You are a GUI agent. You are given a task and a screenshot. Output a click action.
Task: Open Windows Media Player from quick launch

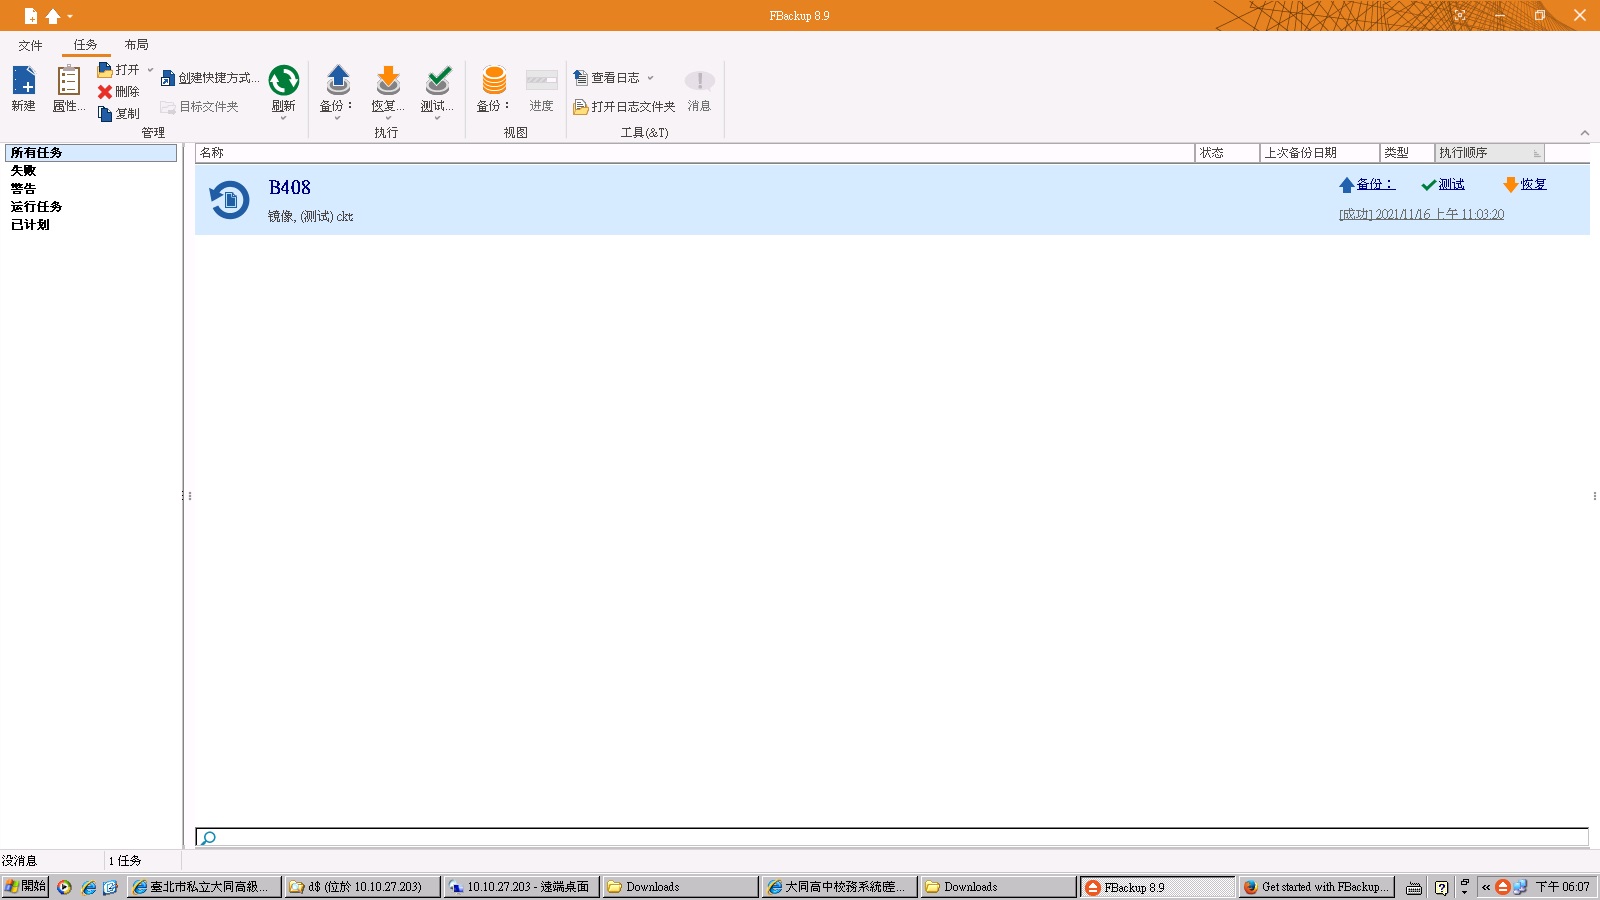click(64, 887)
